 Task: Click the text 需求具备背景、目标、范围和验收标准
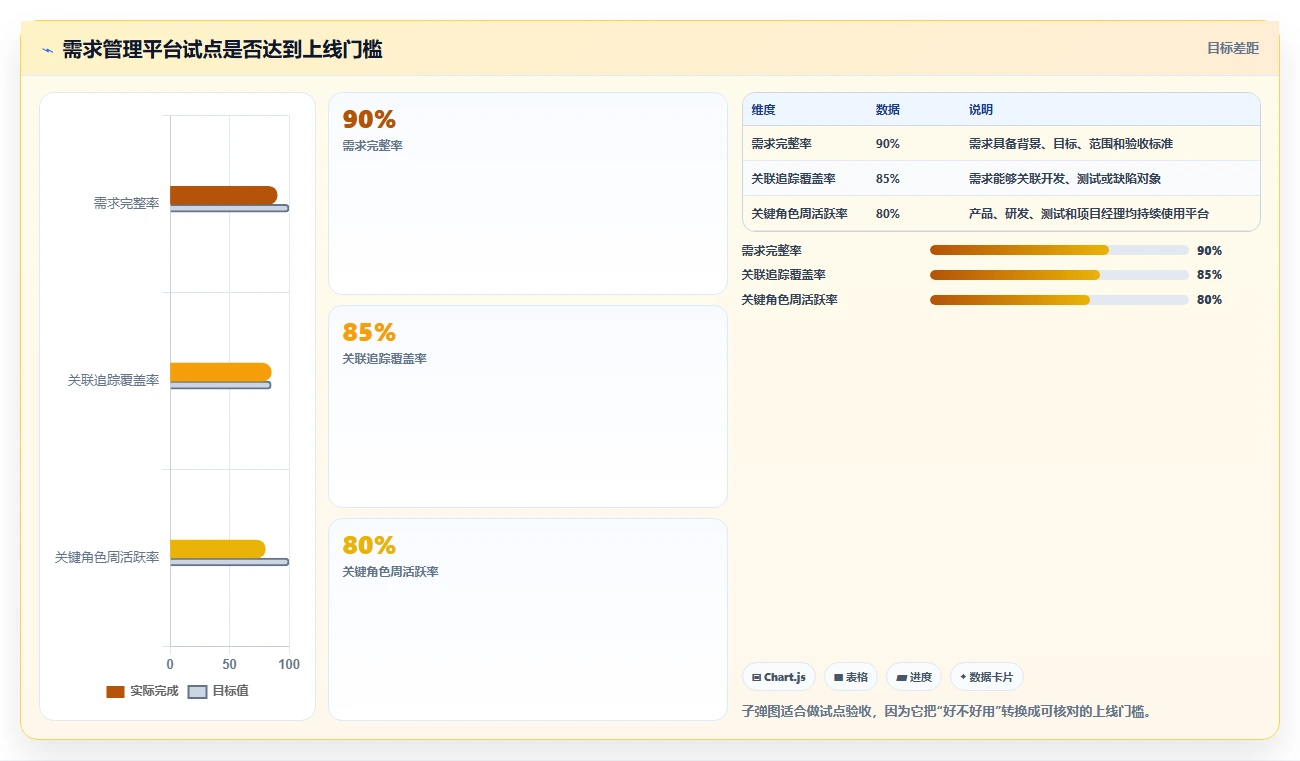1071,144
